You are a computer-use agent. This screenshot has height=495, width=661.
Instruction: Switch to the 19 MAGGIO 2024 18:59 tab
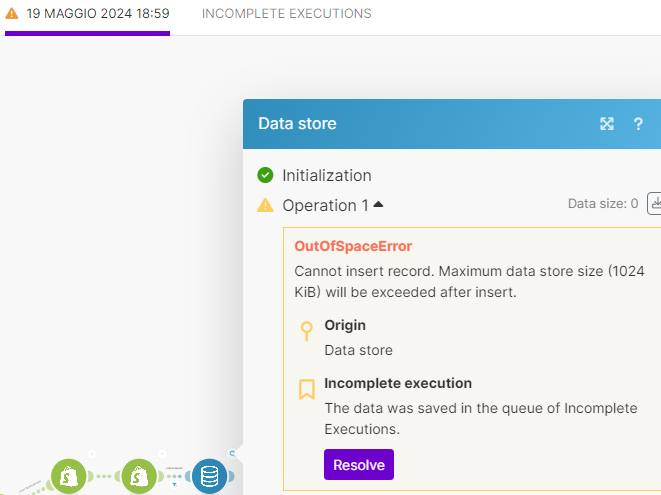pos(87,15)
